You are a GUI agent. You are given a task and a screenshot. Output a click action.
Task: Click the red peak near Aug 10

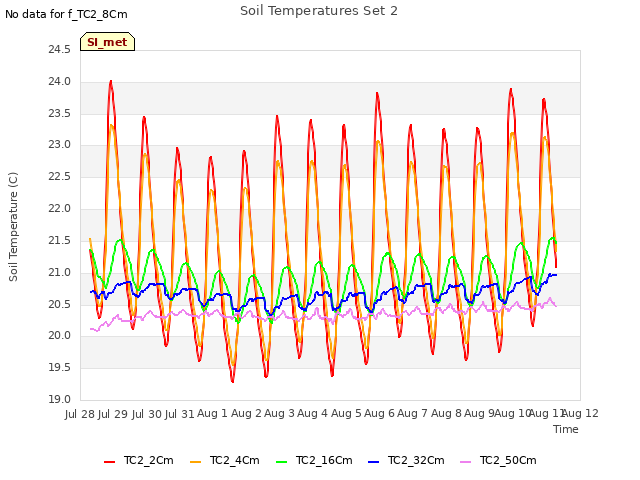tap(511, 89)
